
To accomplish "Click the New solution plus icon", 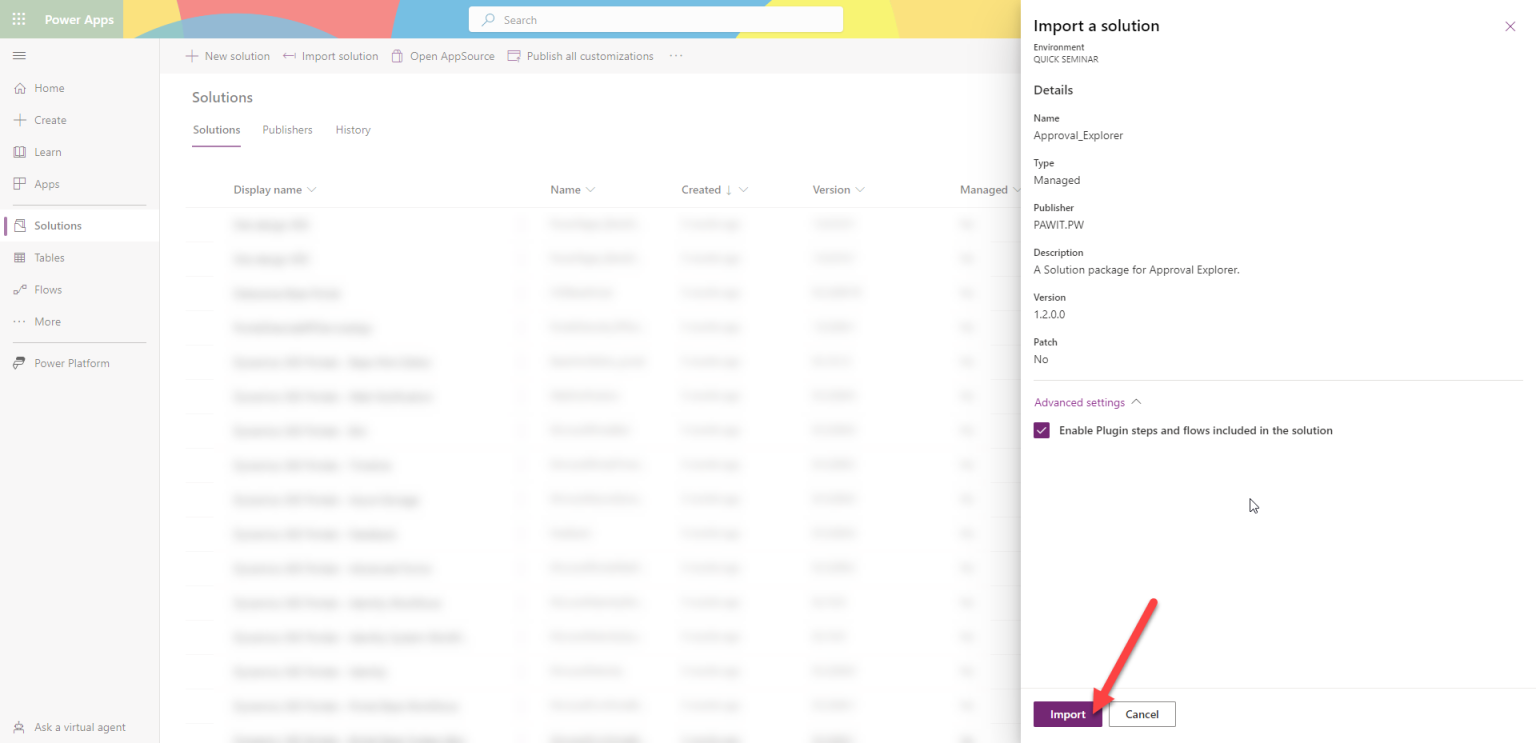I will (192, 56).
